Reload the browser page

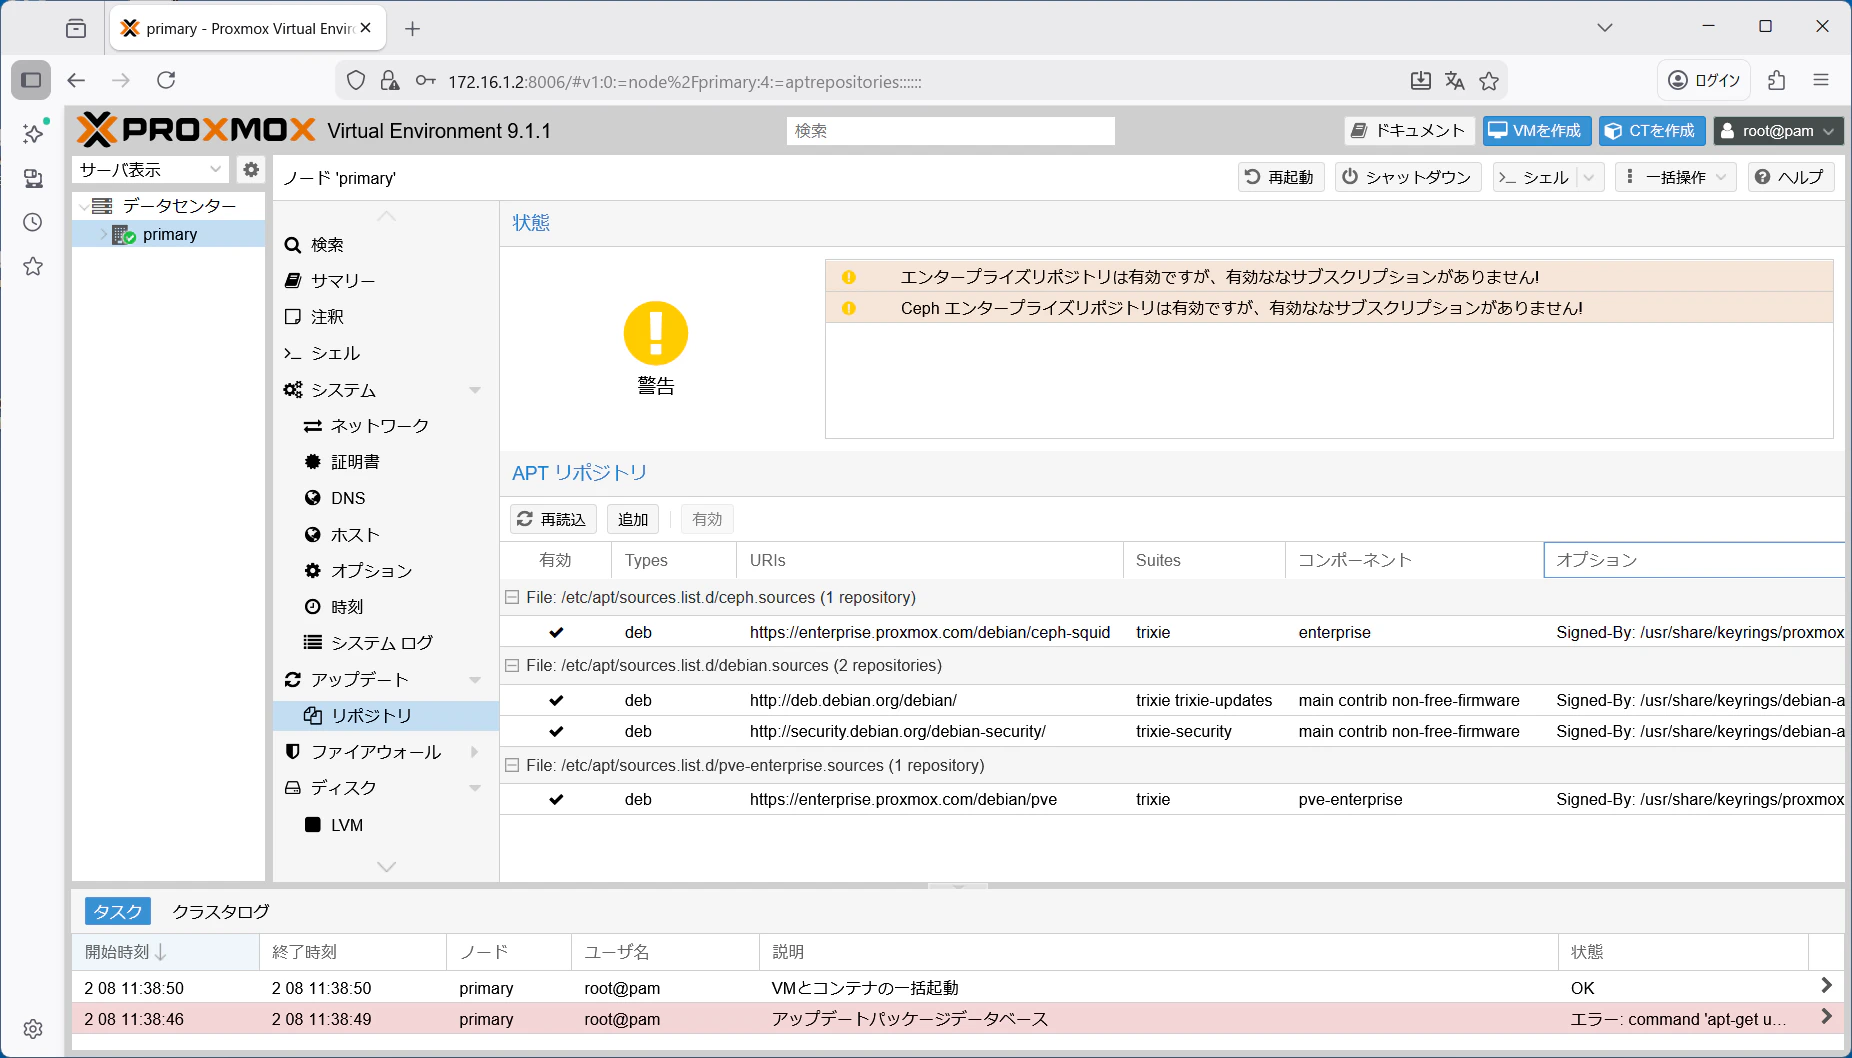pos(166,80)
